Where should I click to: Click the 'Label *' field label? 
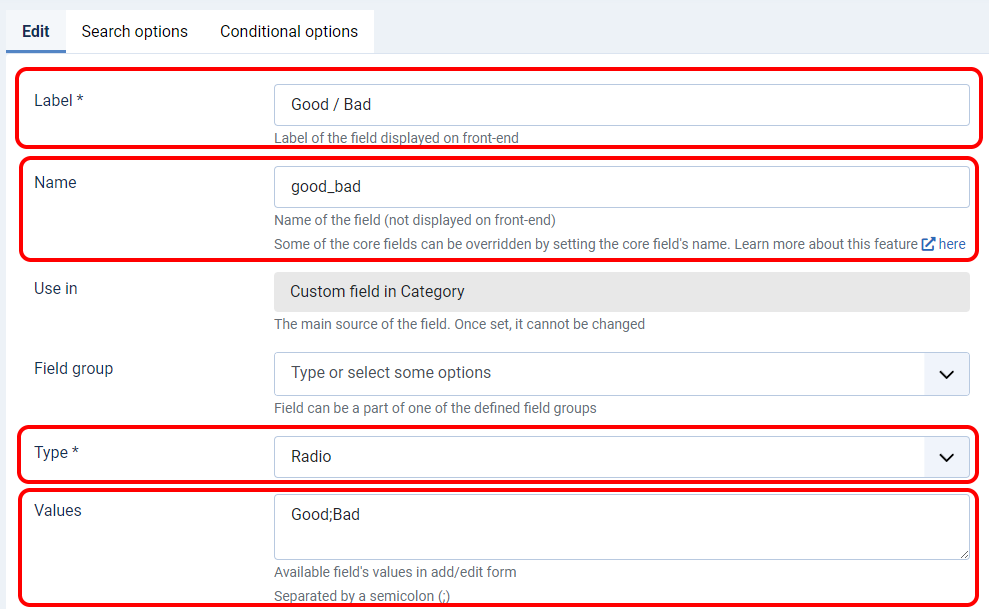(59, 100)
